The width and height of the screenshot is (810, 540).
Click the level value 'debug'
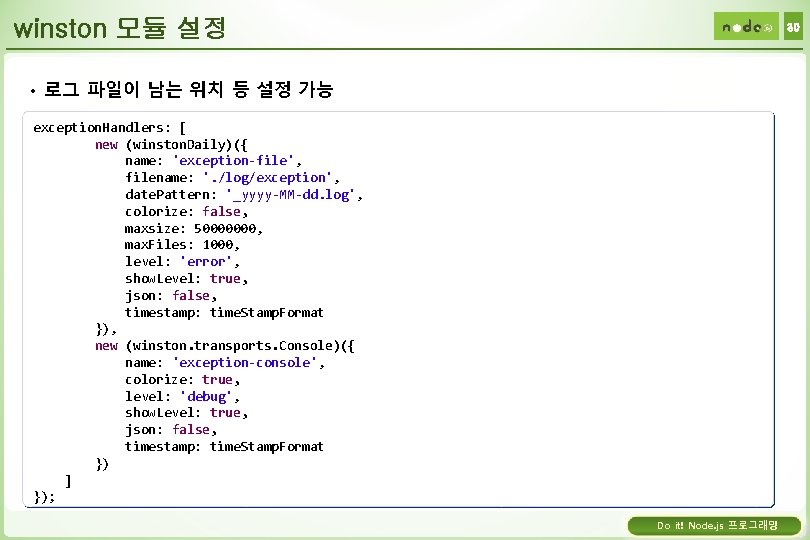(x=206, y=396)
